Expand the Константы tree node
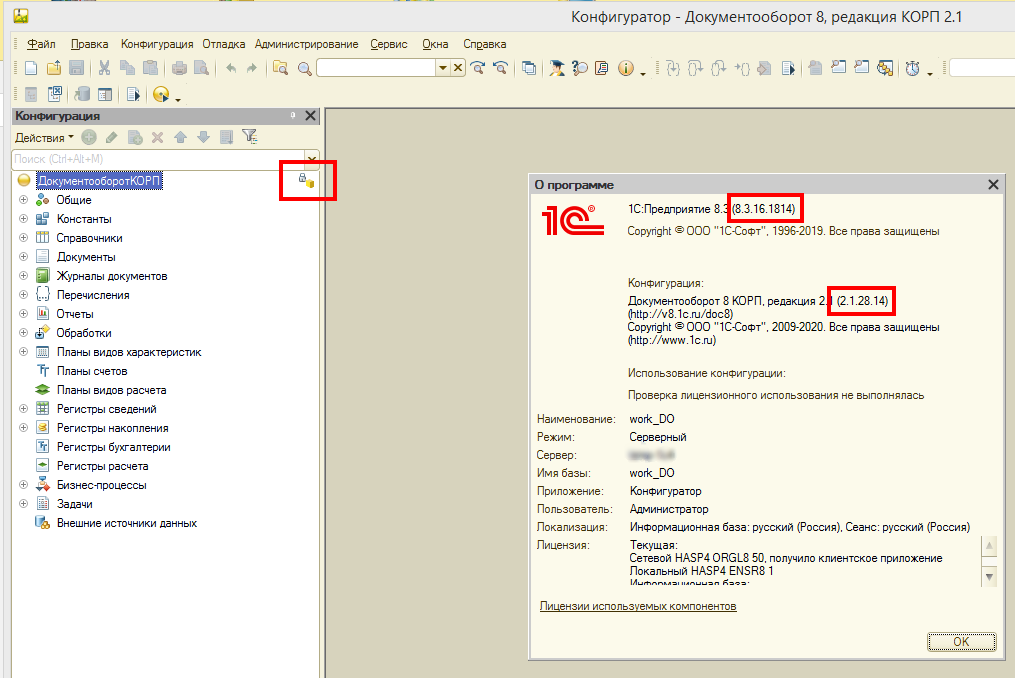Viewport: 1015px width, 678px height. 23,219
